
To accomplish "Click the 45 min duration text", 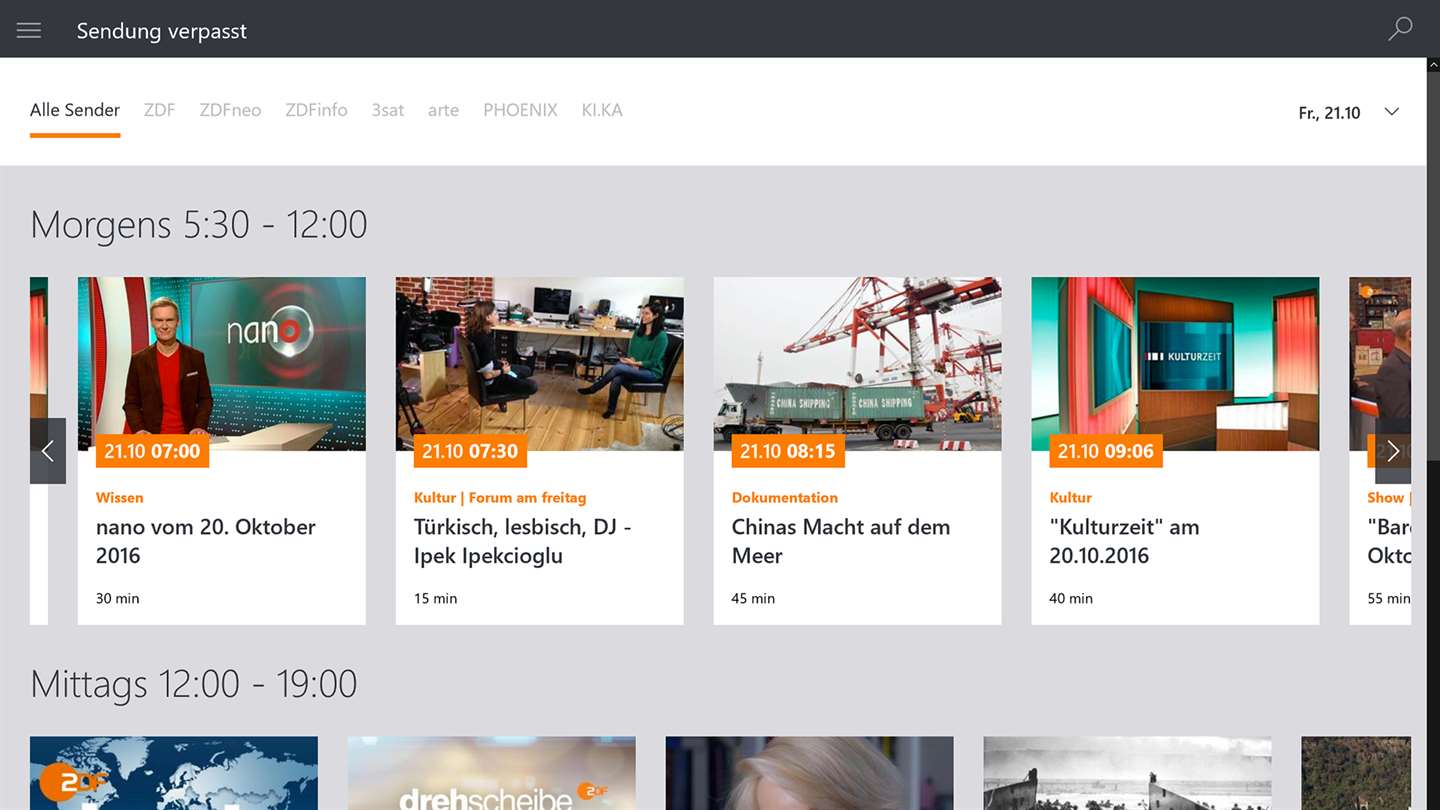I will tap(754, 598).
